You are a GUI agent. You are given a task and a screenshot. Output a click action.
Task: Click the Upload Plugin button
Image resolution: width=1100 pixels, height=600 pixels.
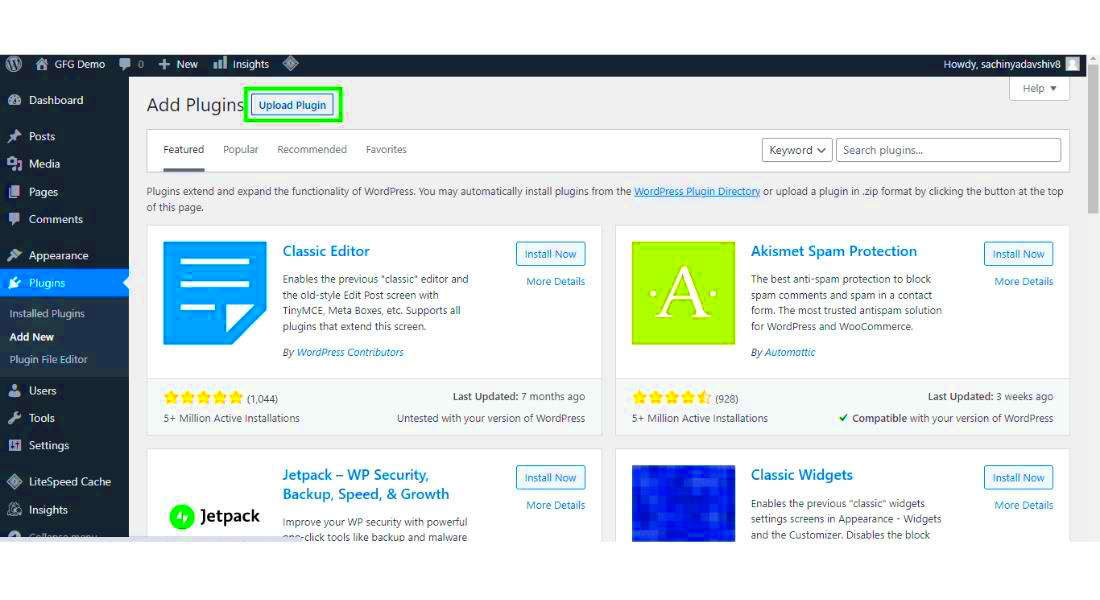[x=293, y=105]
